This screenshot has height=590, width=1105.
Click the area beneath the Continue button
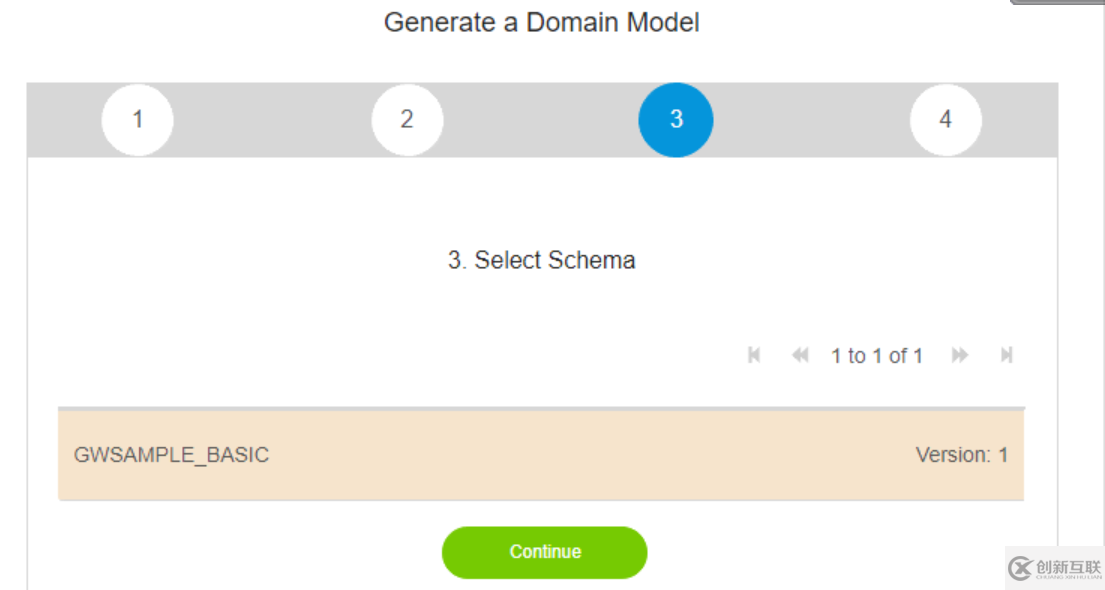pos(545,585)
